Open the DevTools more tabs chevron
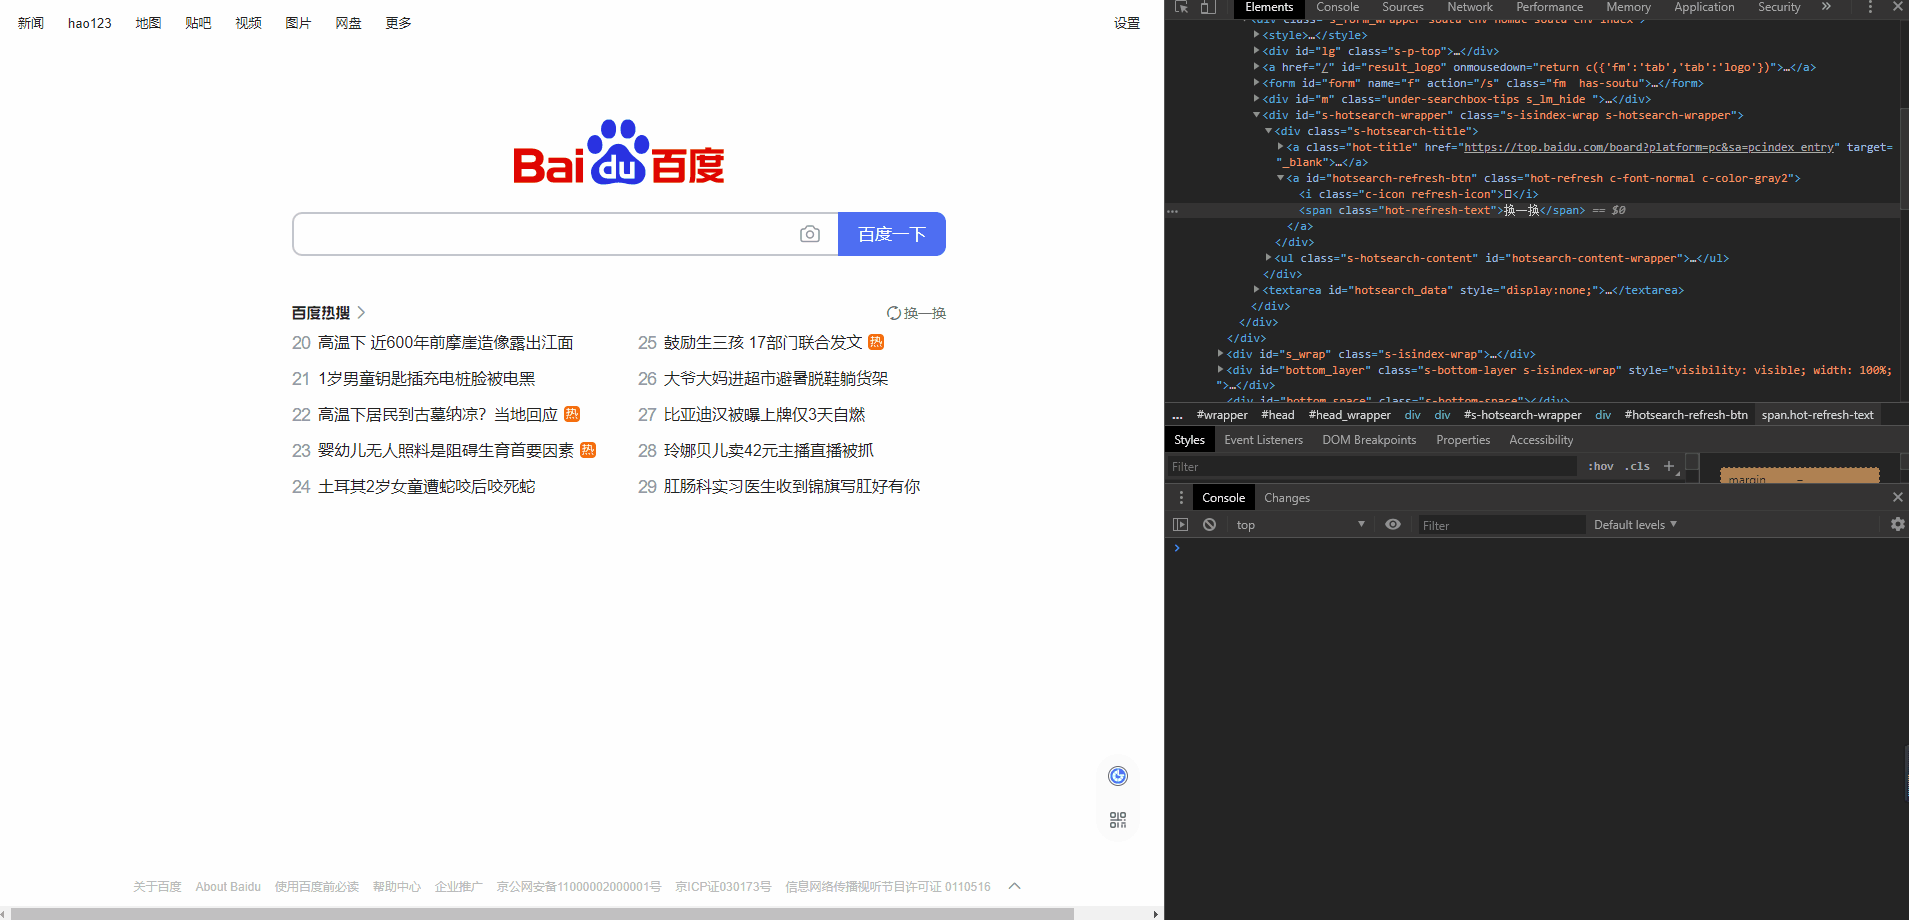The width and height of the screenshot is (1909, 920). [x=1826, y=7]
